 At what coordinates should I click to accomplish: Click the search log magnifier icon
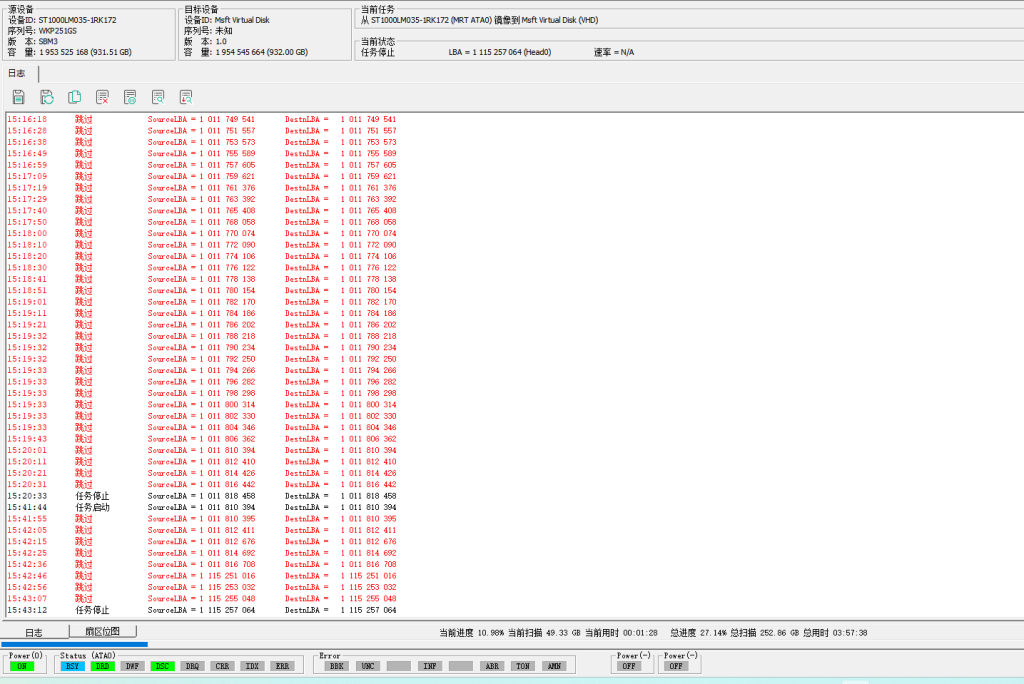(158, 97)
